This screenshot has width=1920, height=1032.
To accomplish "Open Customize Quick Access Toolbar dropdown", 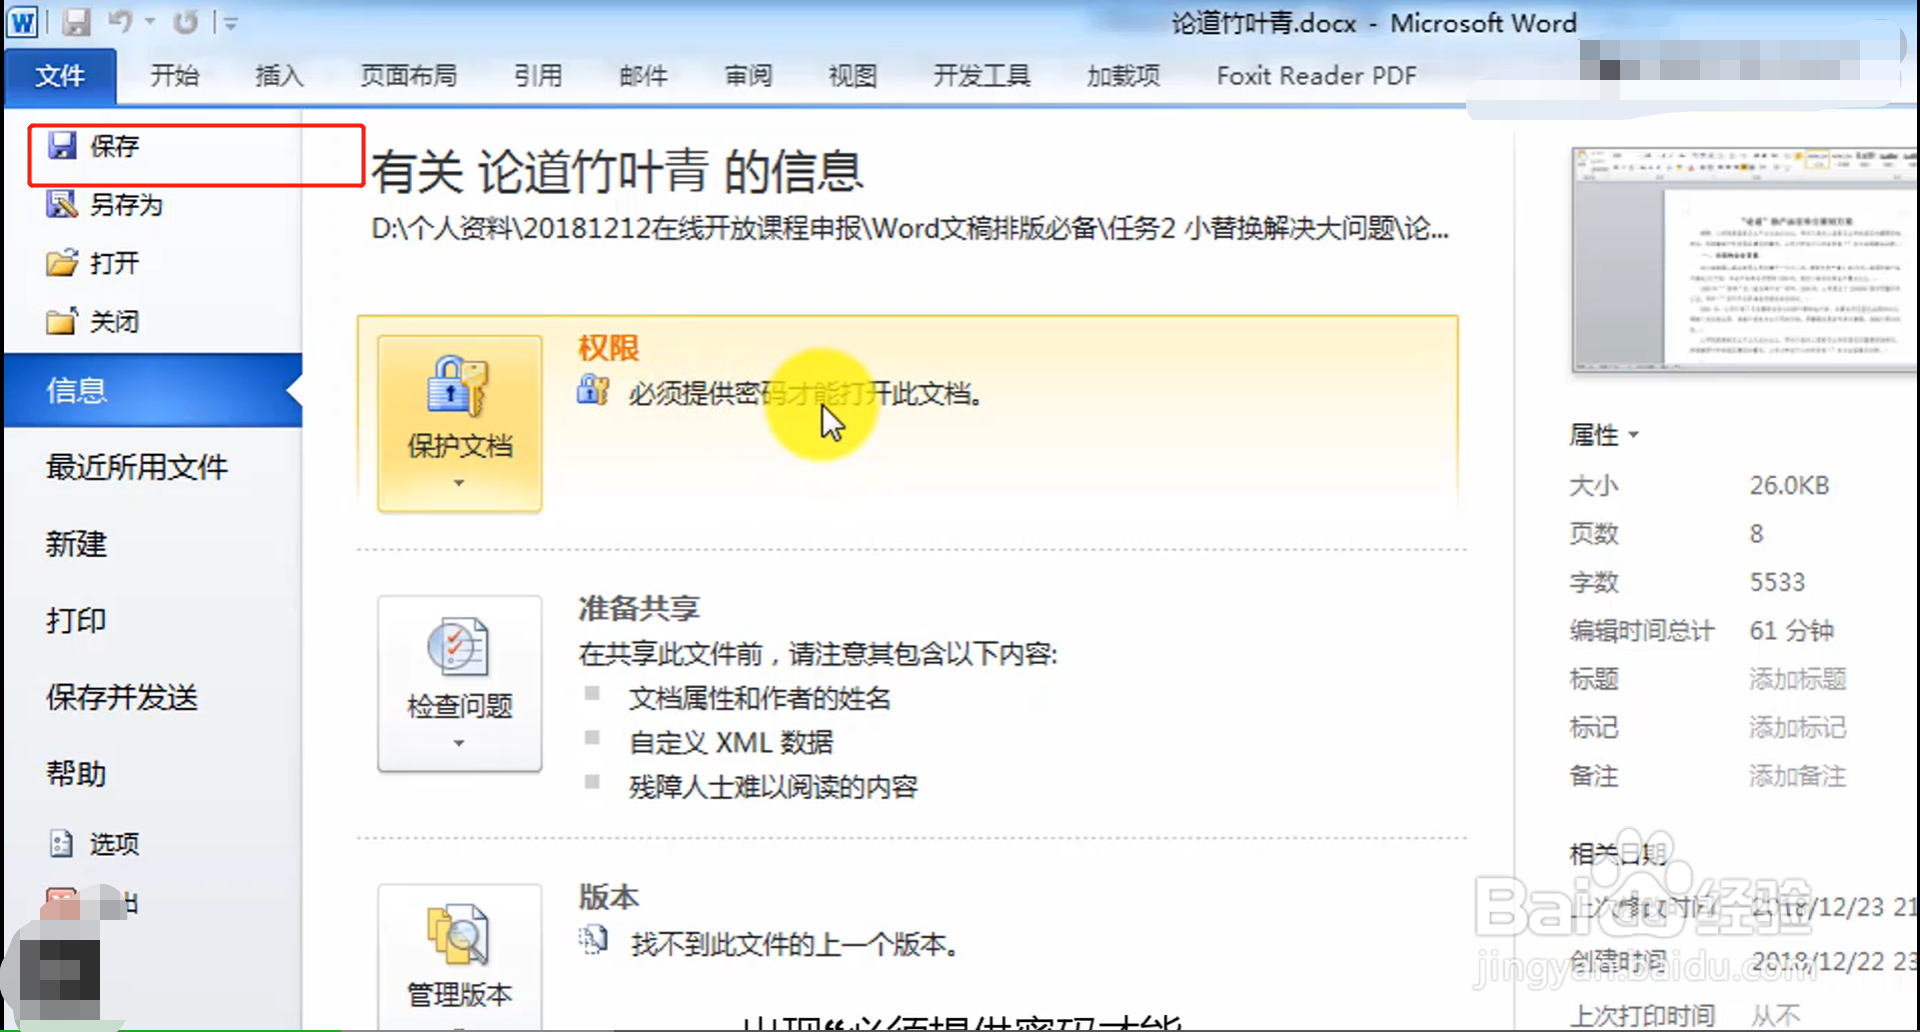I will [x=230, y=22].
